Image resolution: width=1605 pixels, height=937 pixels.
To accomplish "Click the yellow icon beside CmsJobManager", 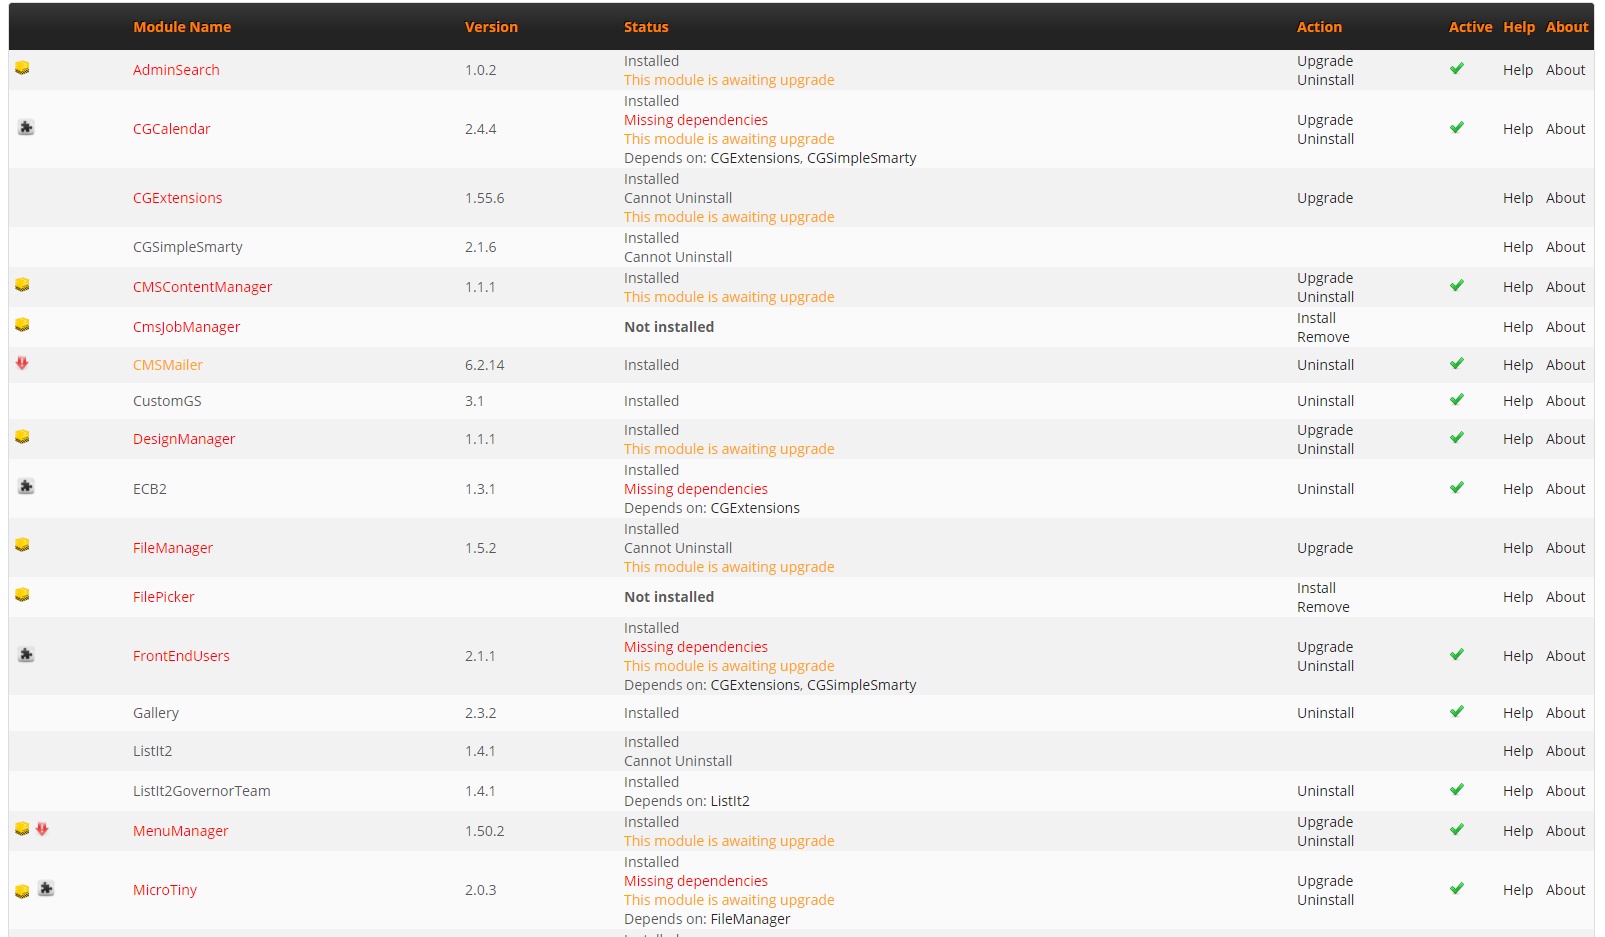I will (22, 325).
